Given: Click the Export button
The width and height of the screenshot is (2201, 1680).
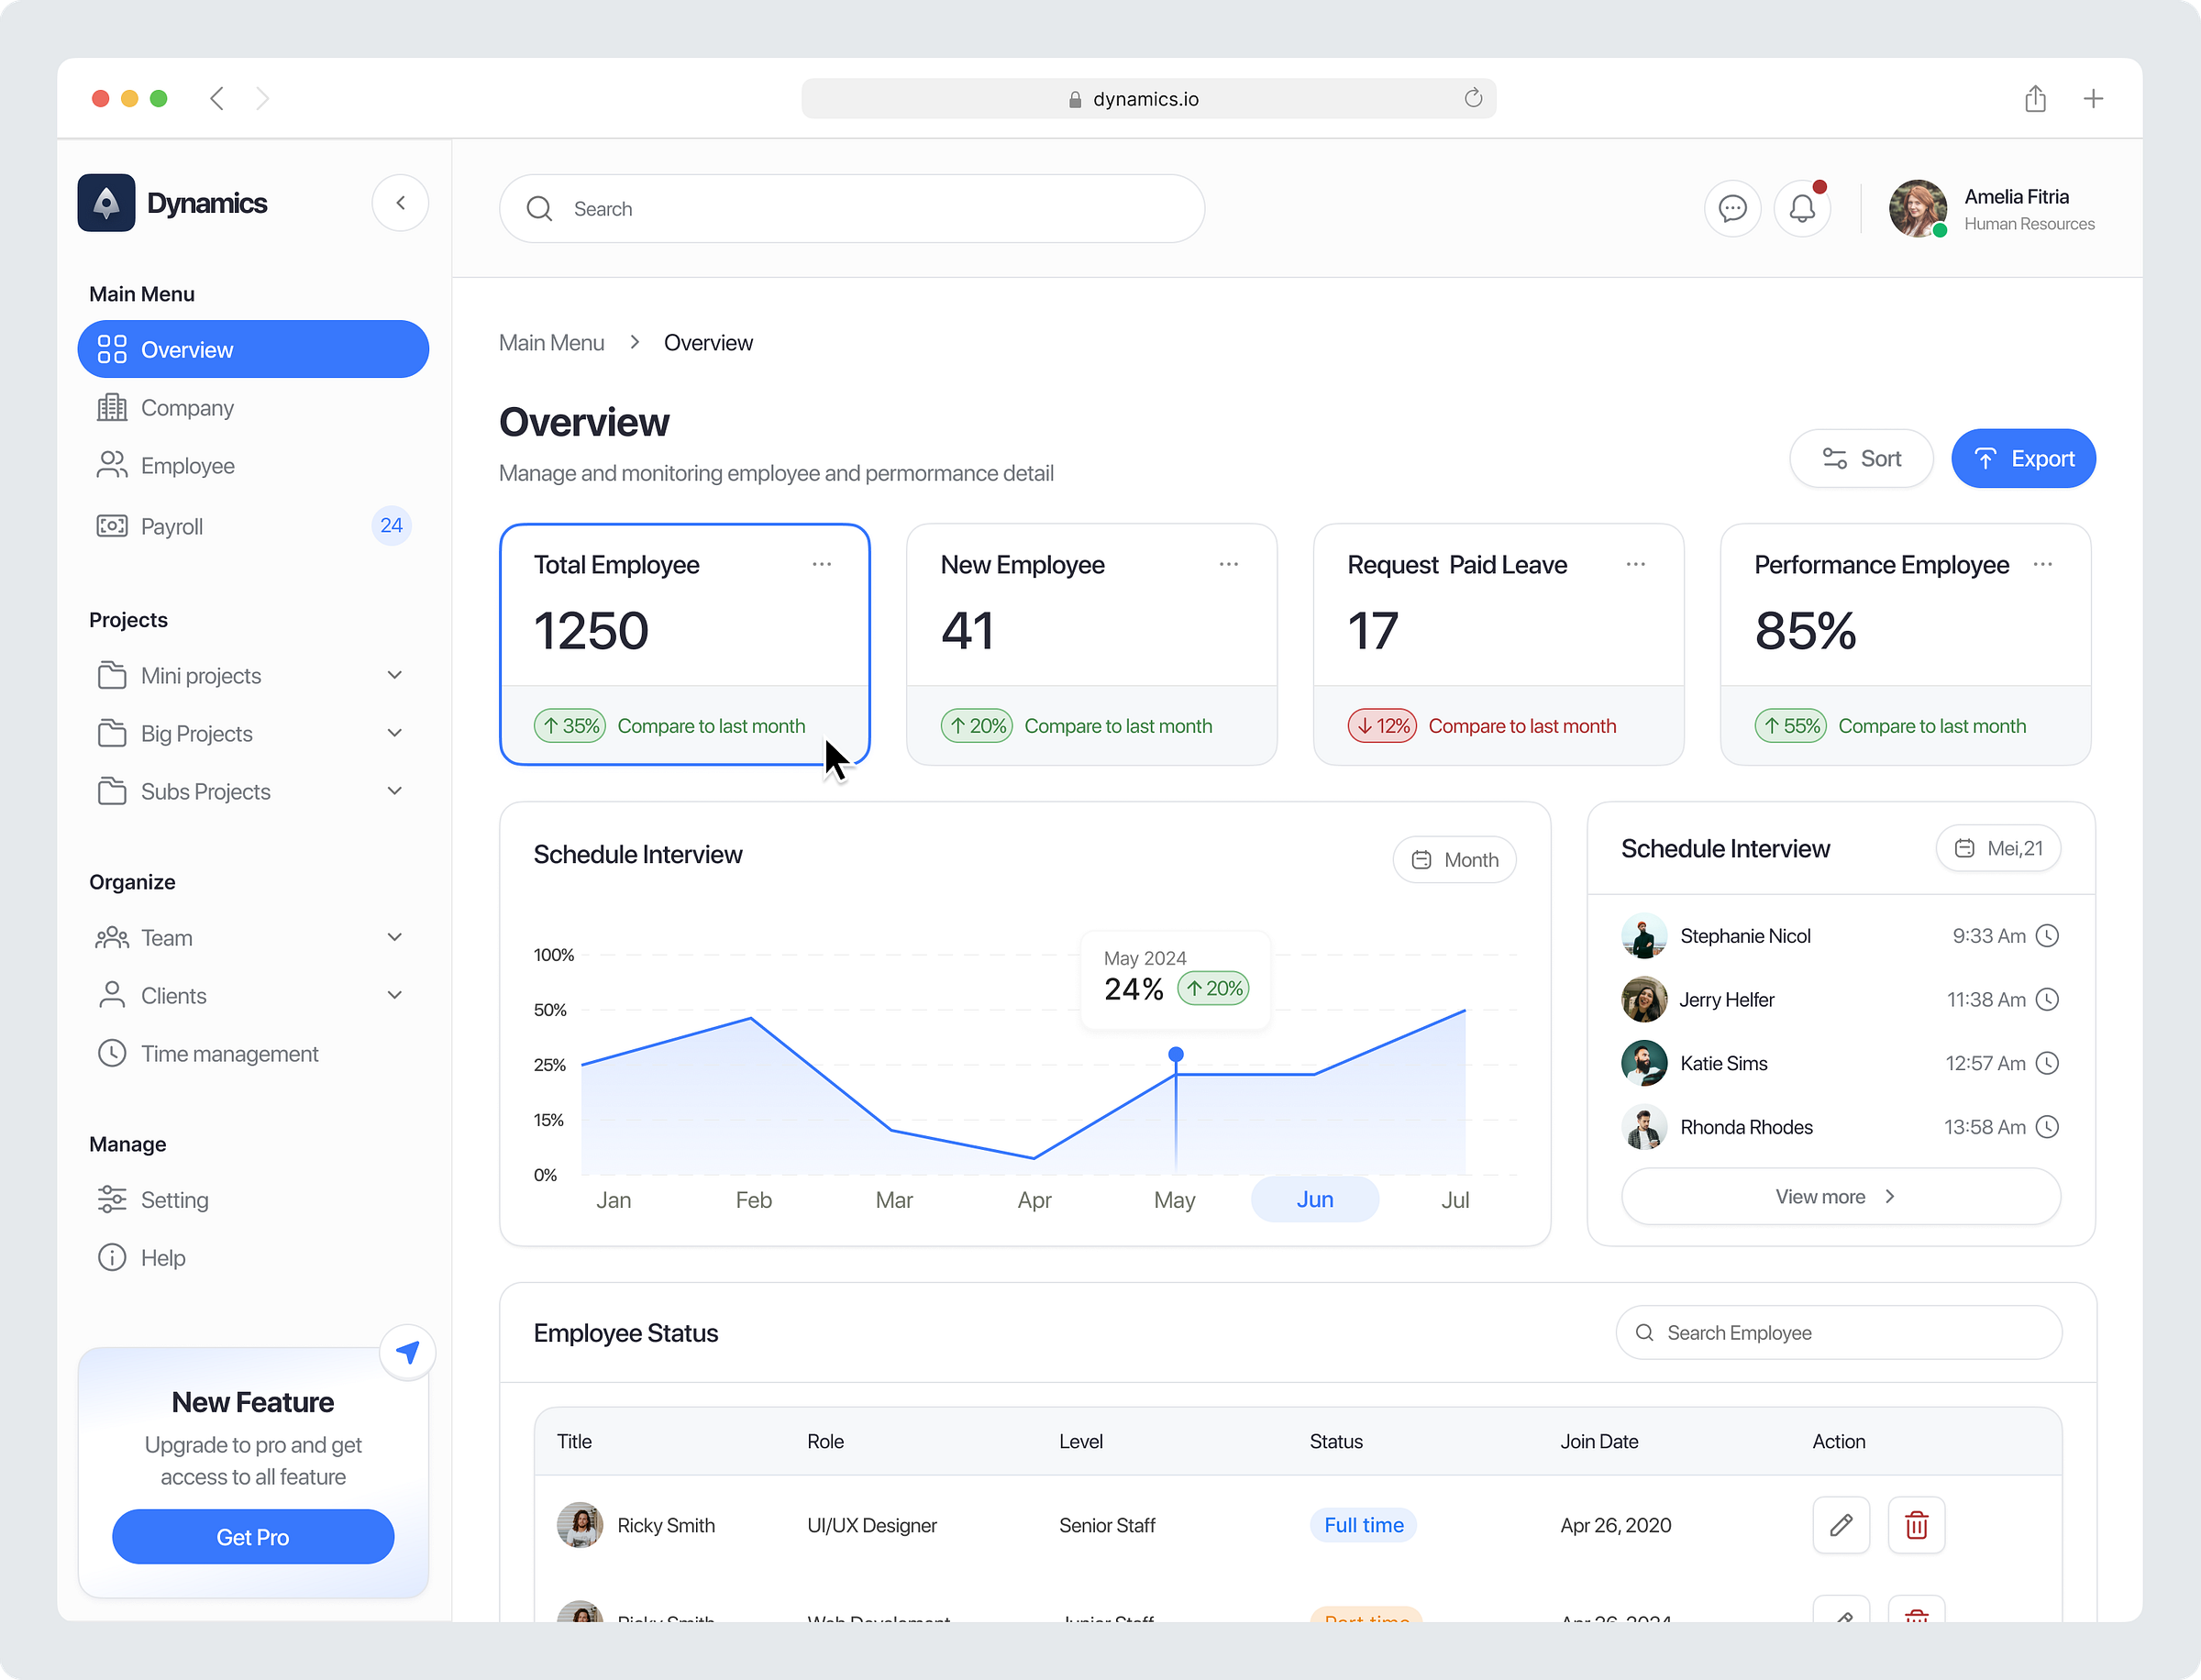Looking at the screenshot, I should click(2022, 458).
